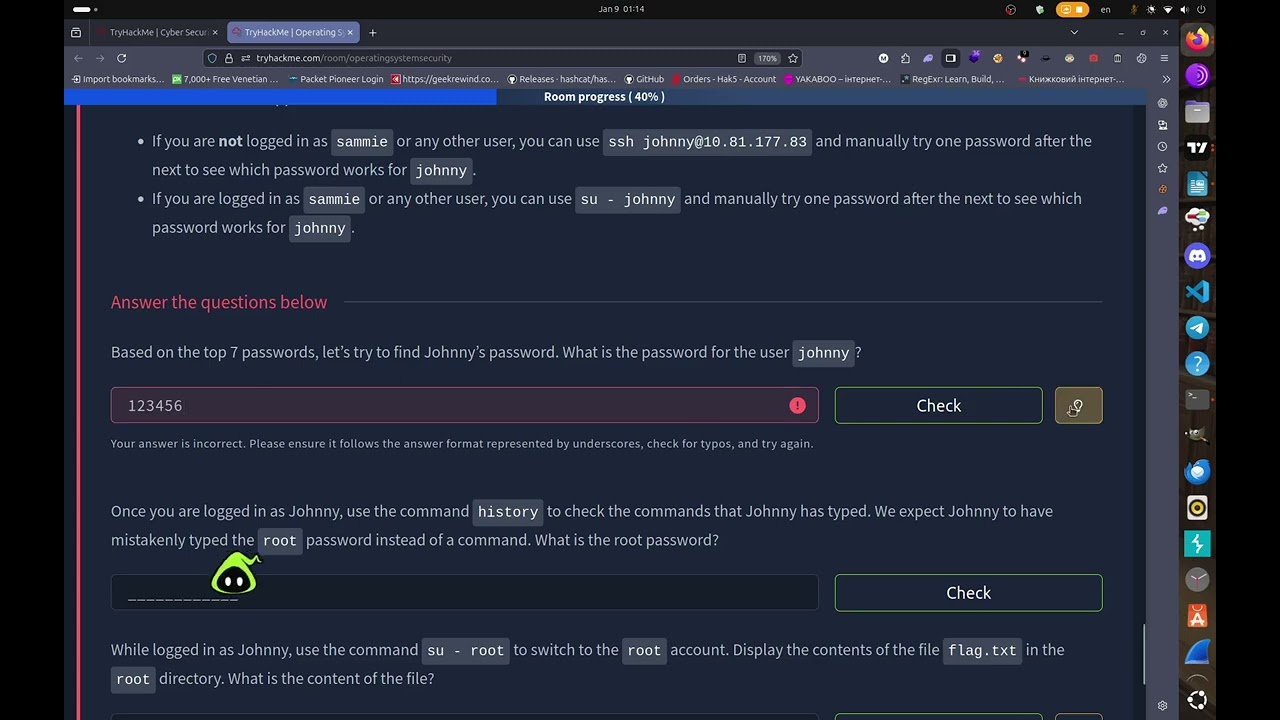Close the TryHackMe Operating System tab
Screen dimensions: 1280x720
pos(350,32)
